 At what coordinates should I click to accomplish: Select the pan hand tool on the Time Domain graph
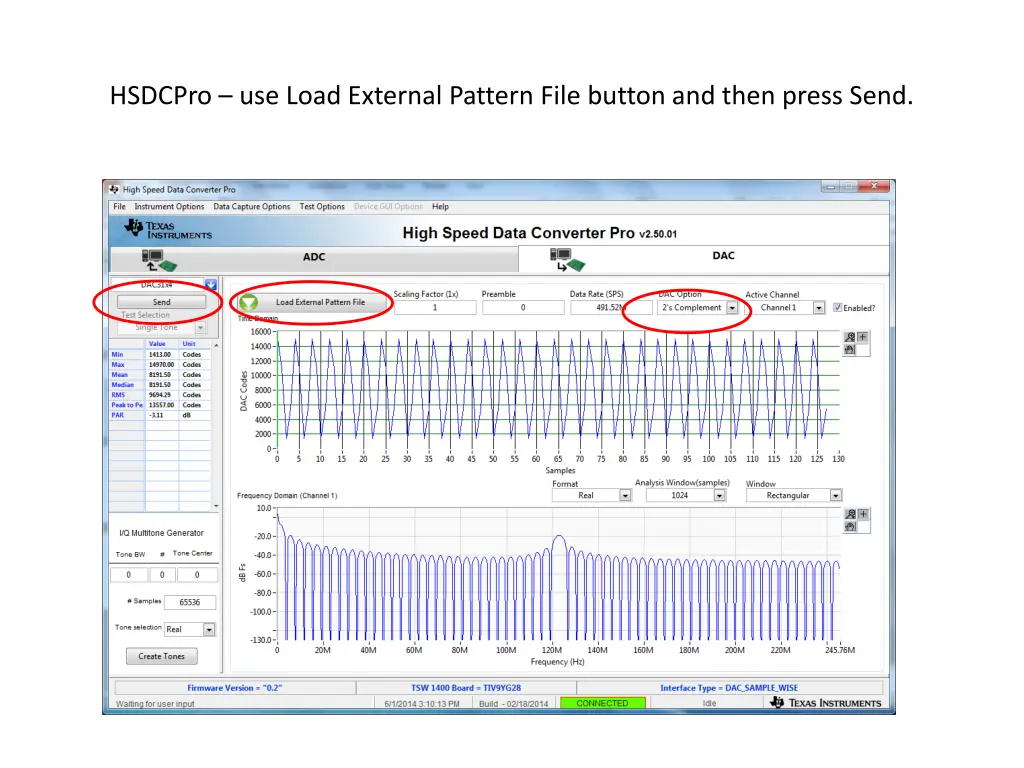pyautogui.click(x=849, y=349)
